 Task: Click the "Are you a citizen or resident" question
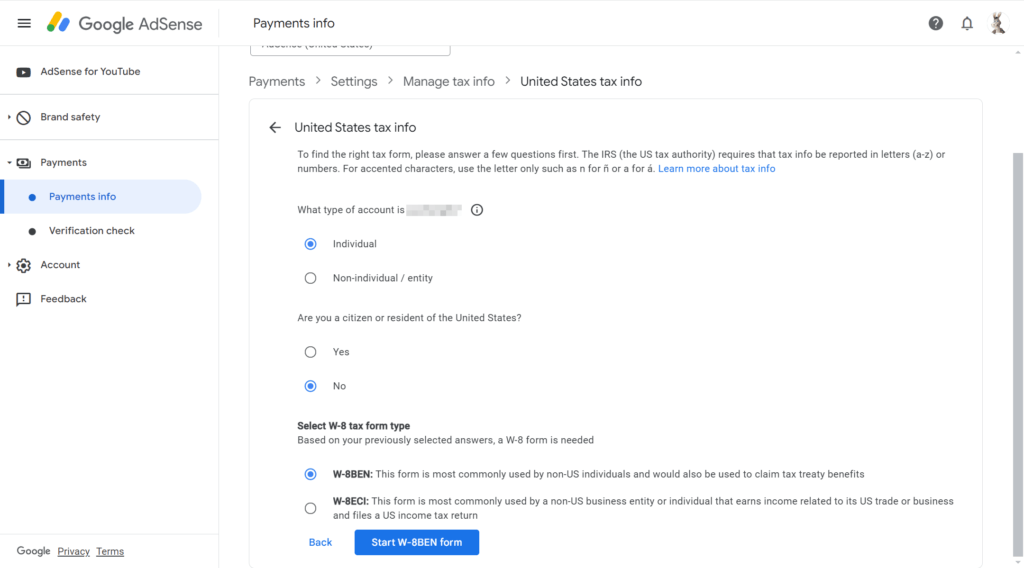coord(409,318)
